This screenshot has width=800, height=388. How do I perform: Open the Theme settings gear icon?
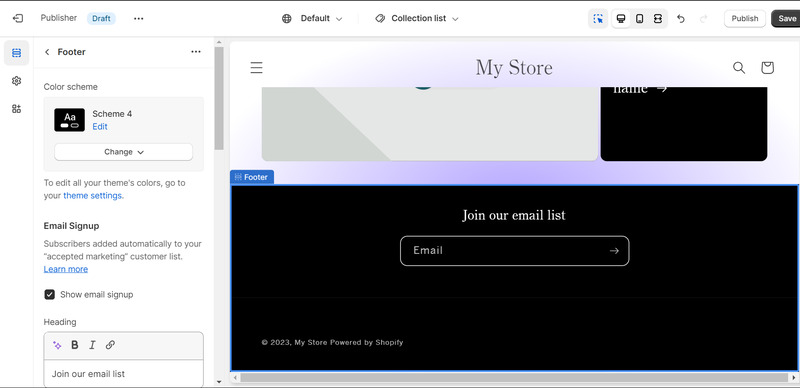(16, 81)
